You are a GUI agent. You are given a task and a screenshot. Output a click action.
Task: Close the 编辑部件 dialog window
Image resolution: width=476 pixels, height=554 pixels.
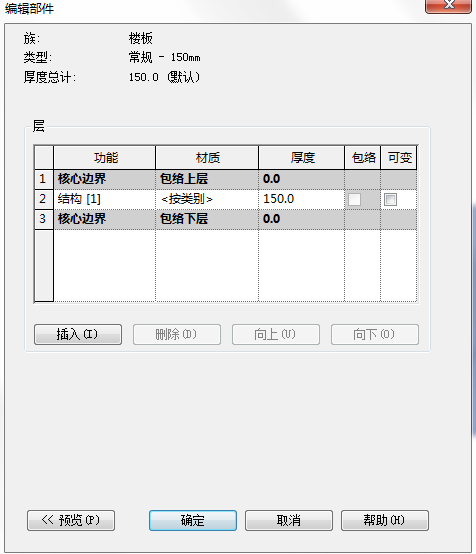coord(448,5)
